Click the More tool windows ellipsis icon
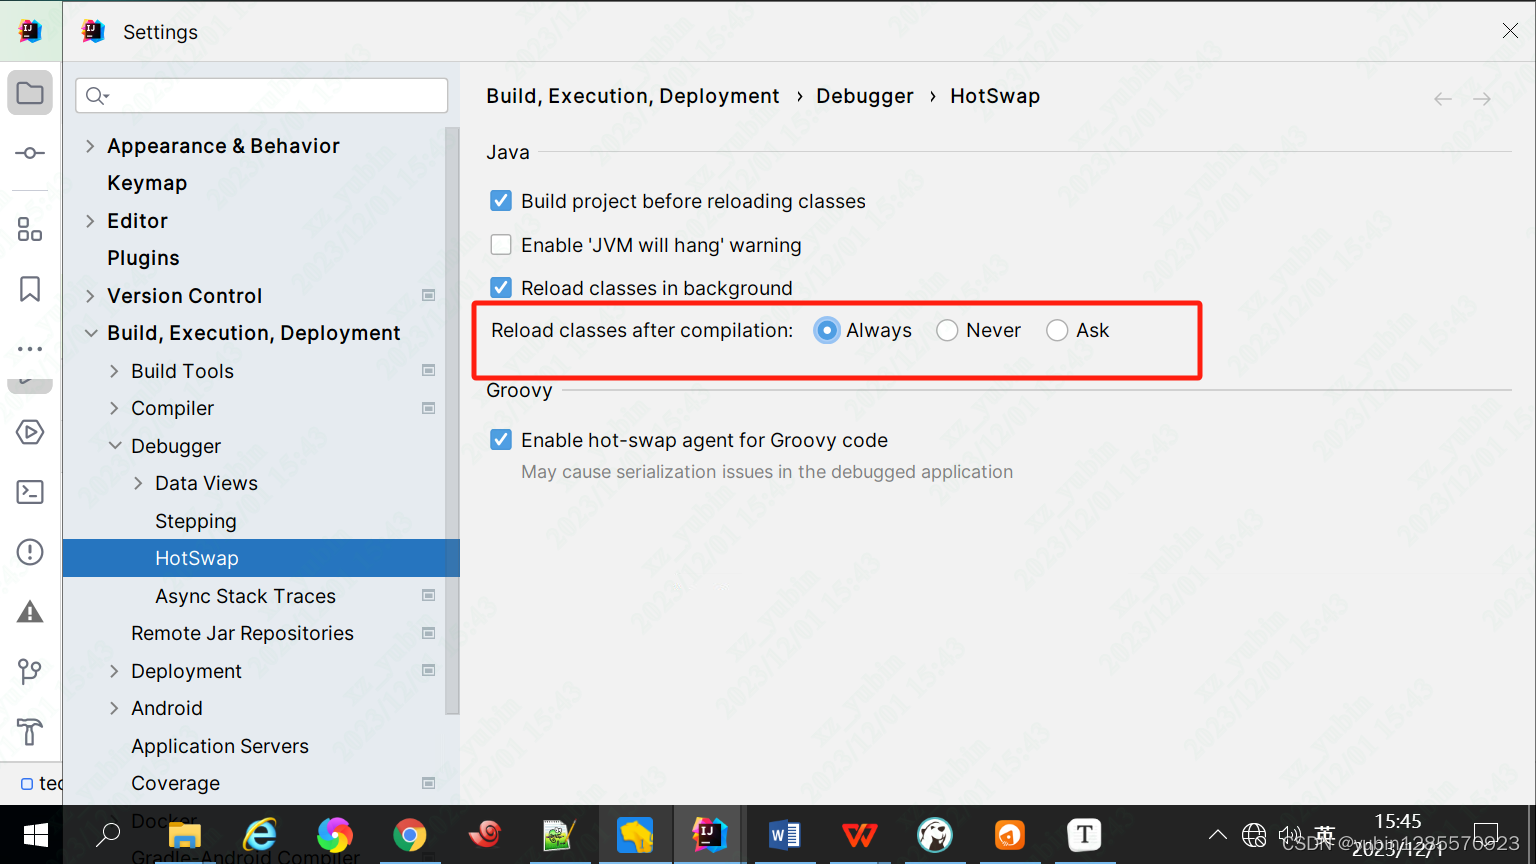The height and width of the screenshot is (864, 1536). [x=30, y=348]
